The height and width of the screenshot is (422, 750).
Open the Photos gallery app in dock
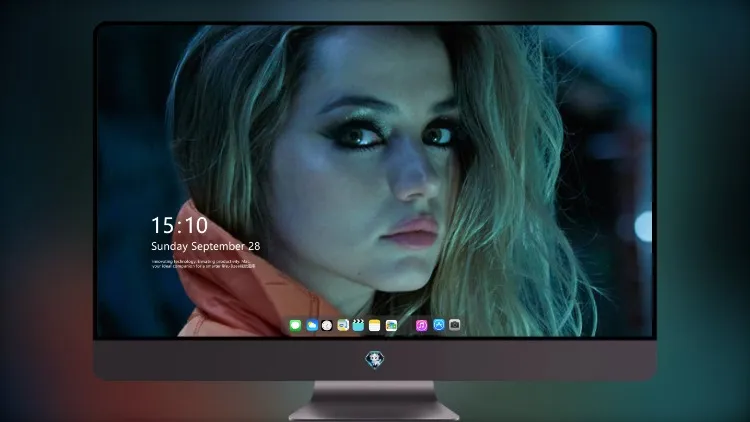coord(391,326)
